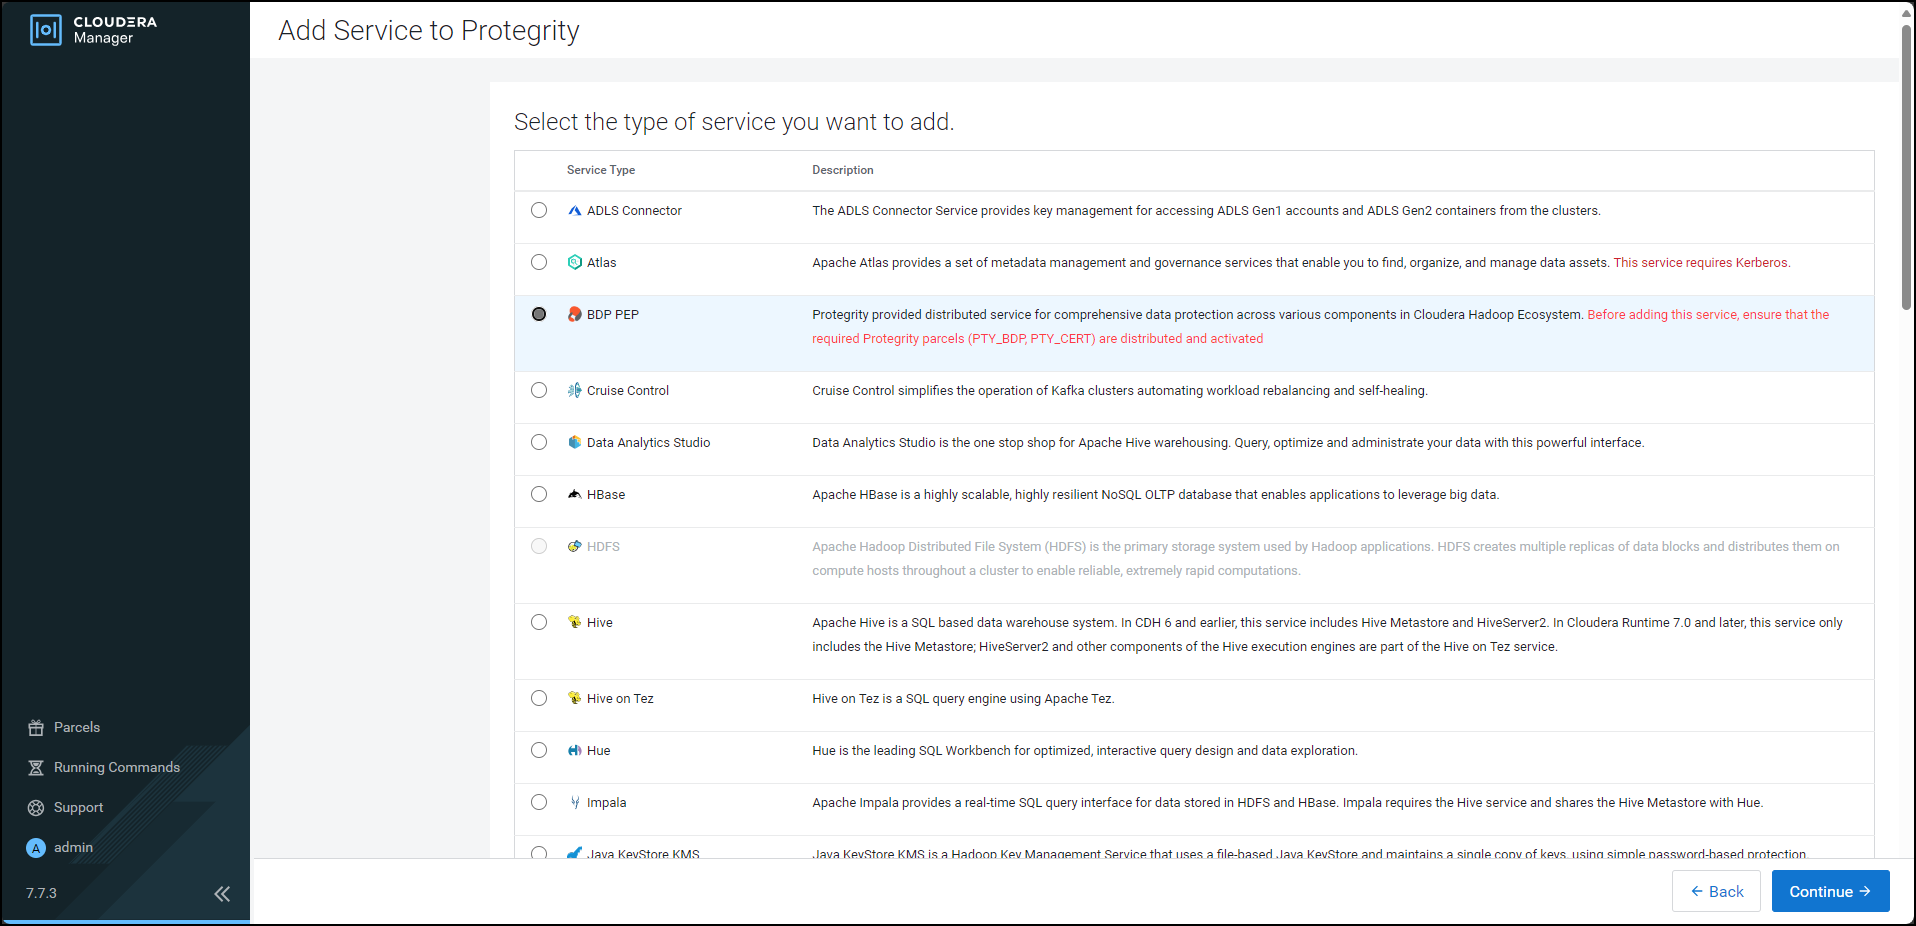The height and width of the screenshot is (926, 1916).
Task: Select the Hive on Tez radio button
Action: (x=539, y=698)
